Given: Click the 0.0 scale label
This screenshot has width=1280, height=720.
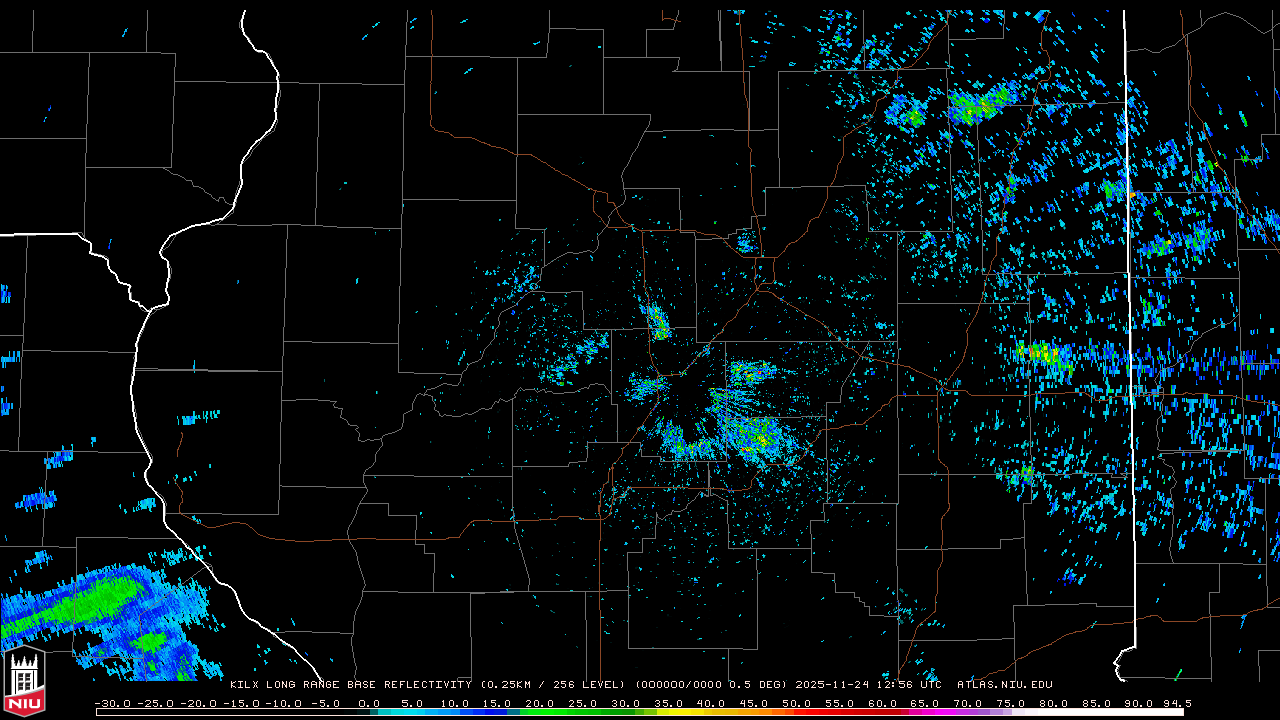Looking at the screenshot, I should coord(369,703).
